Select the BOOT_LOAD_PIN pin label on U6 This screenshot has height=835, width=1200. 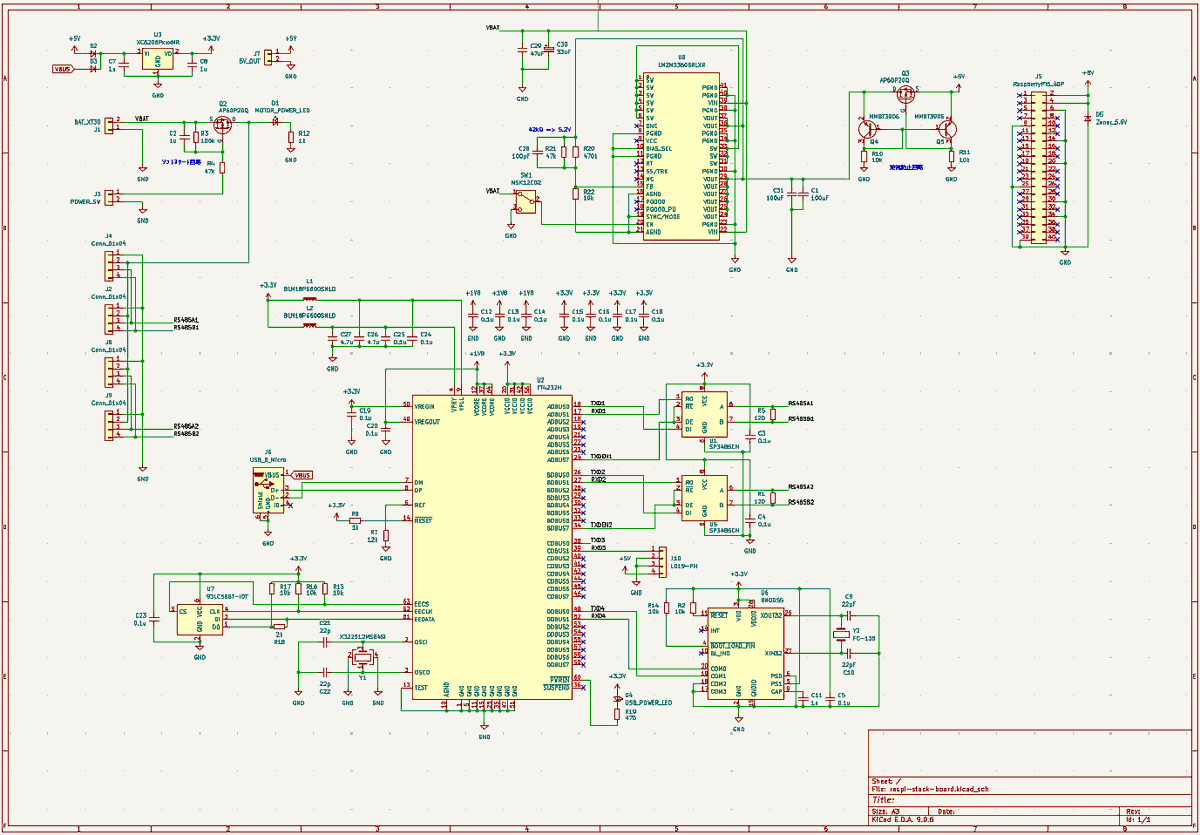[732, 645]
